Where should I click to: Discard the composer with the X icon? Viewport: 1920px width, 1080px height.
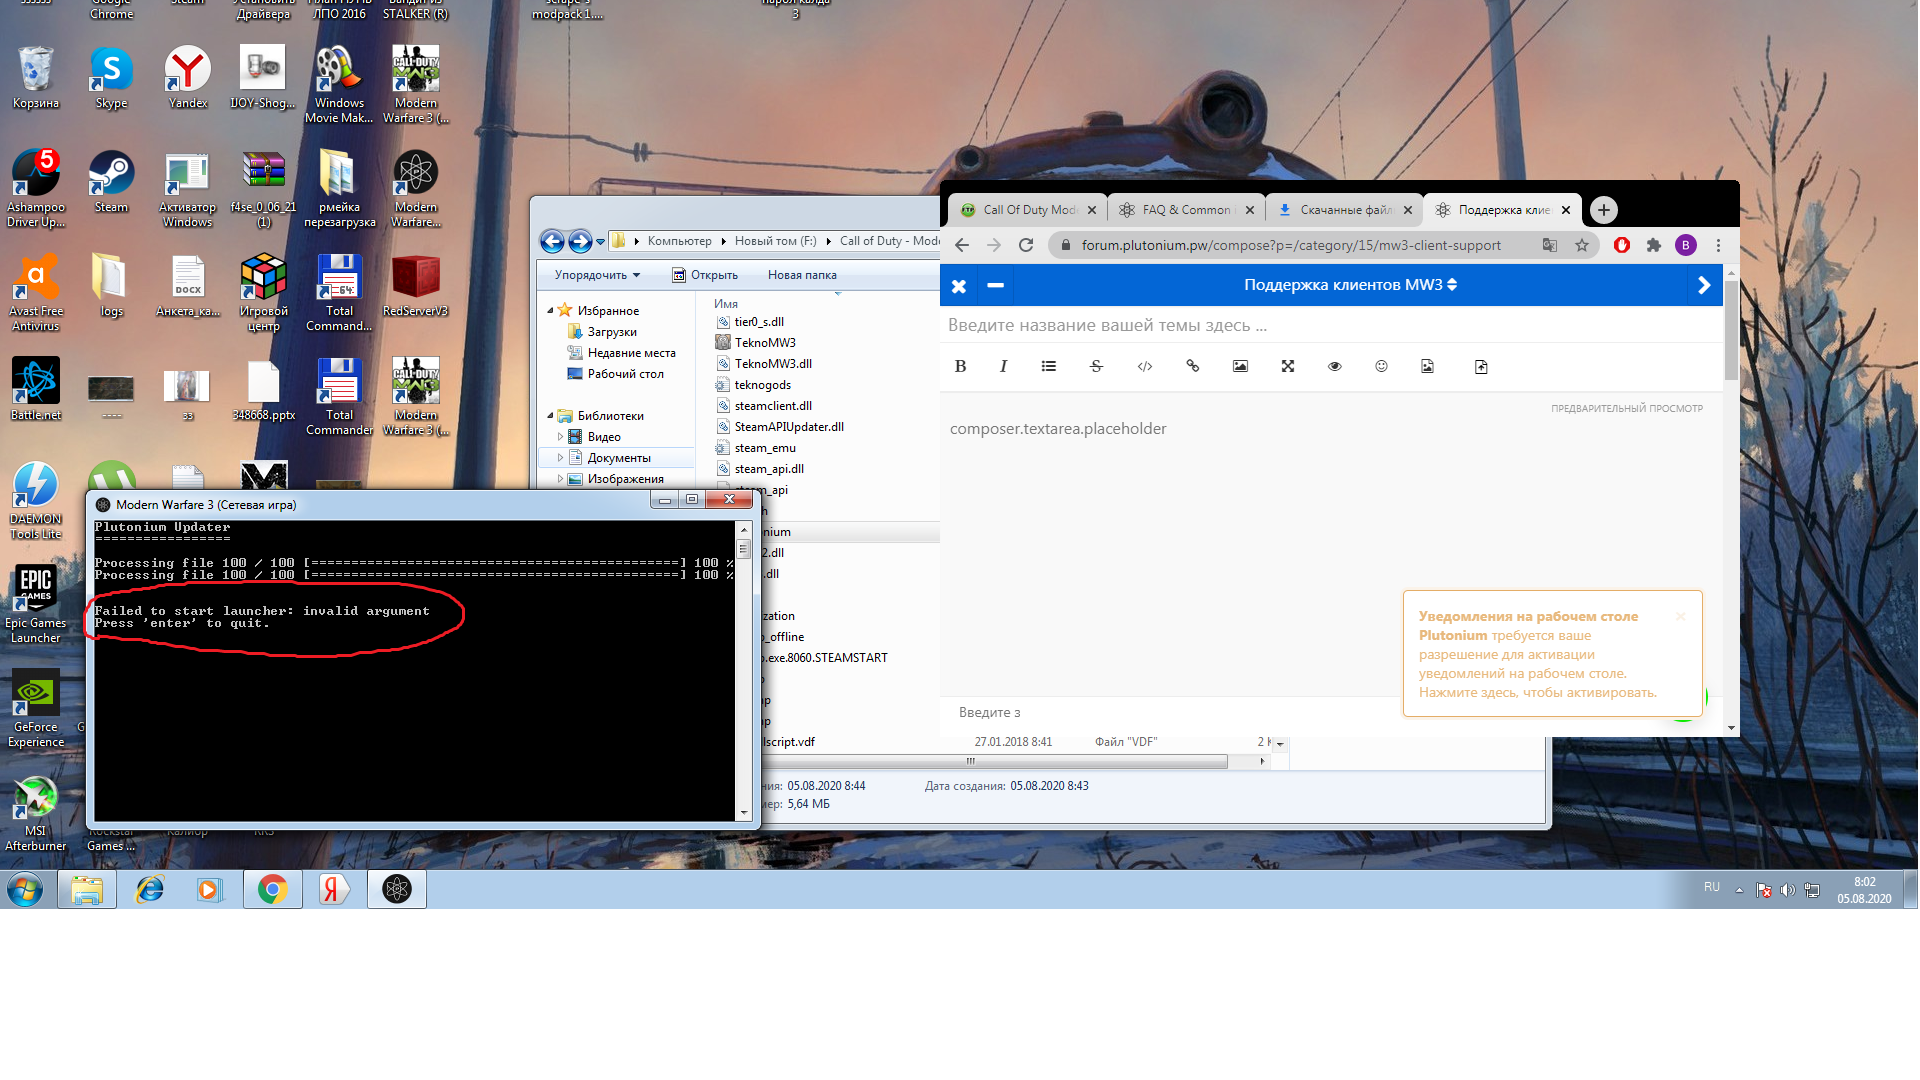tap(958, 286)
